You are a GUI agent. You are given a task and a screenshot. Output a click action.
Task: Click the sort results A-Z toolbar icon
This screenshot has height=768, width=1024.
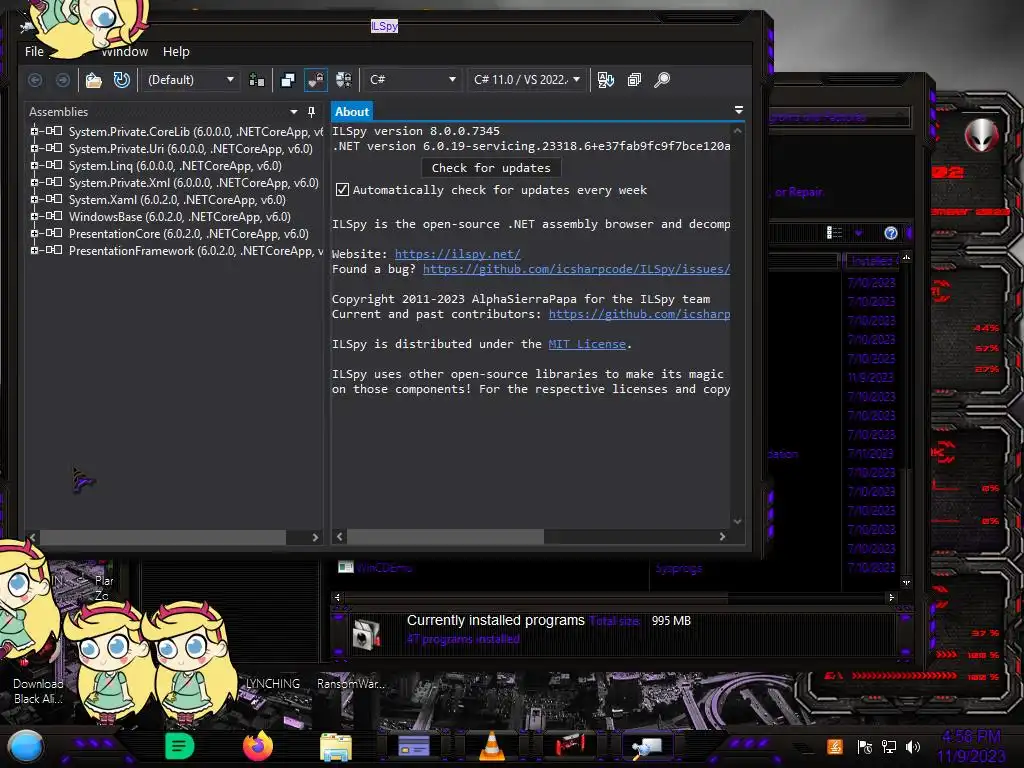(605, 80)
